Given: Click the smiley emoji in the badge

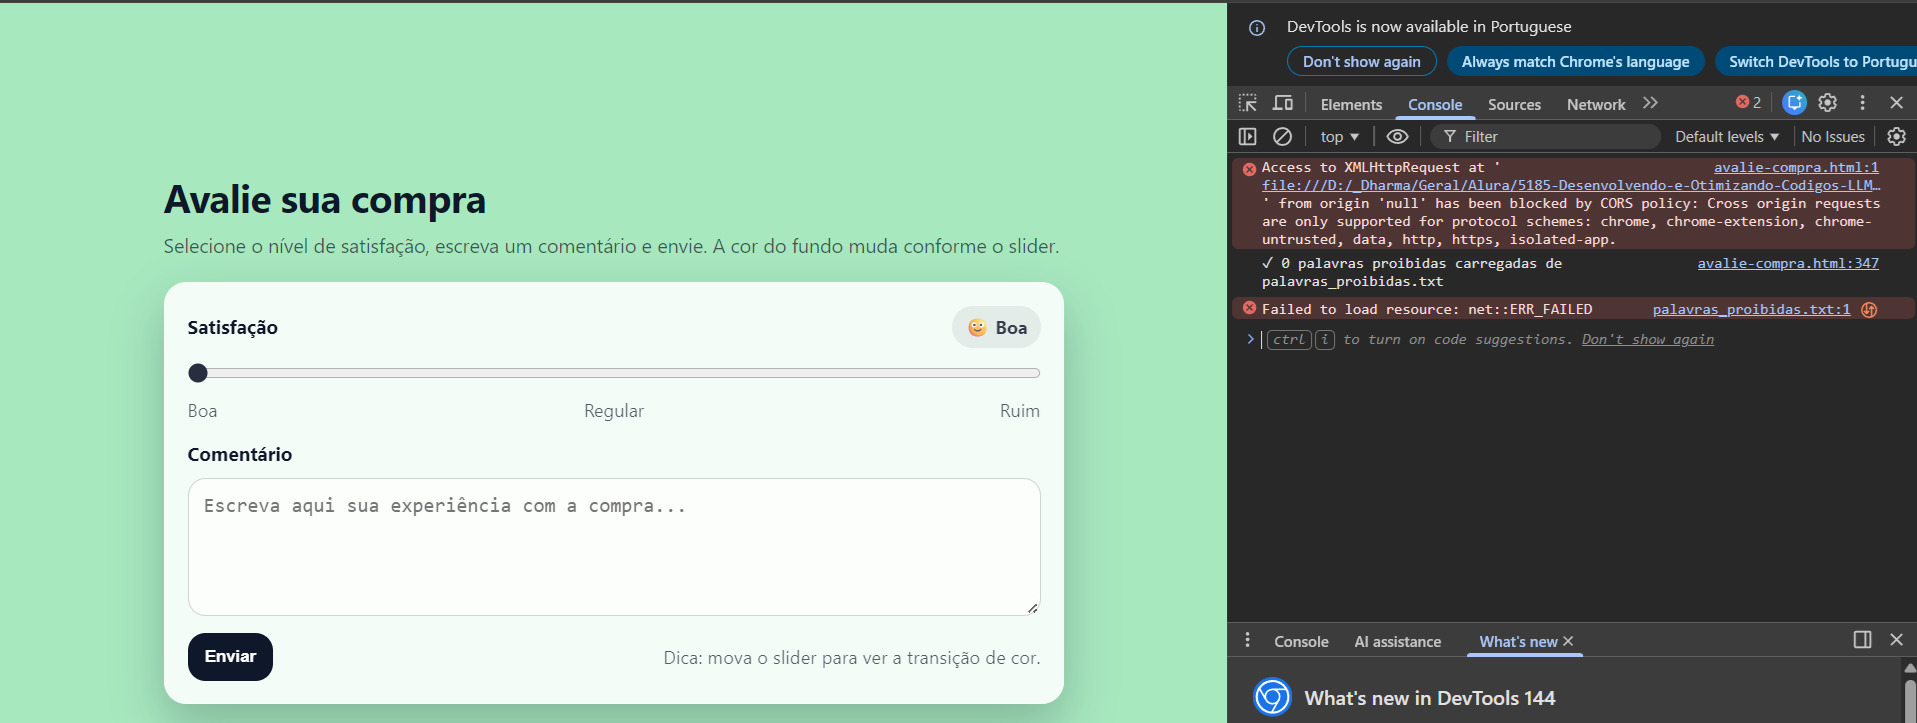Looking at the screenshot, I should coord(977,327).
